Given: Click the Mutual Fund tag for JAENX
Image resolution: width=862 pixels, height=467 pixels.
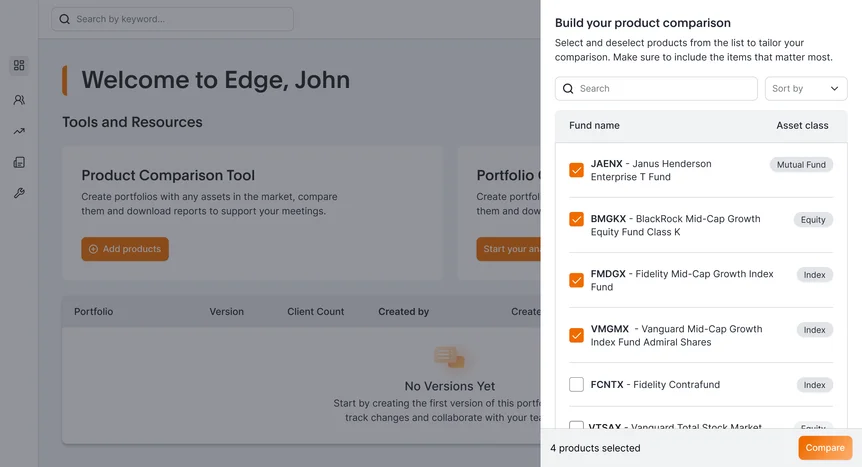Looking at the screenshot, I should coord(801,164).
